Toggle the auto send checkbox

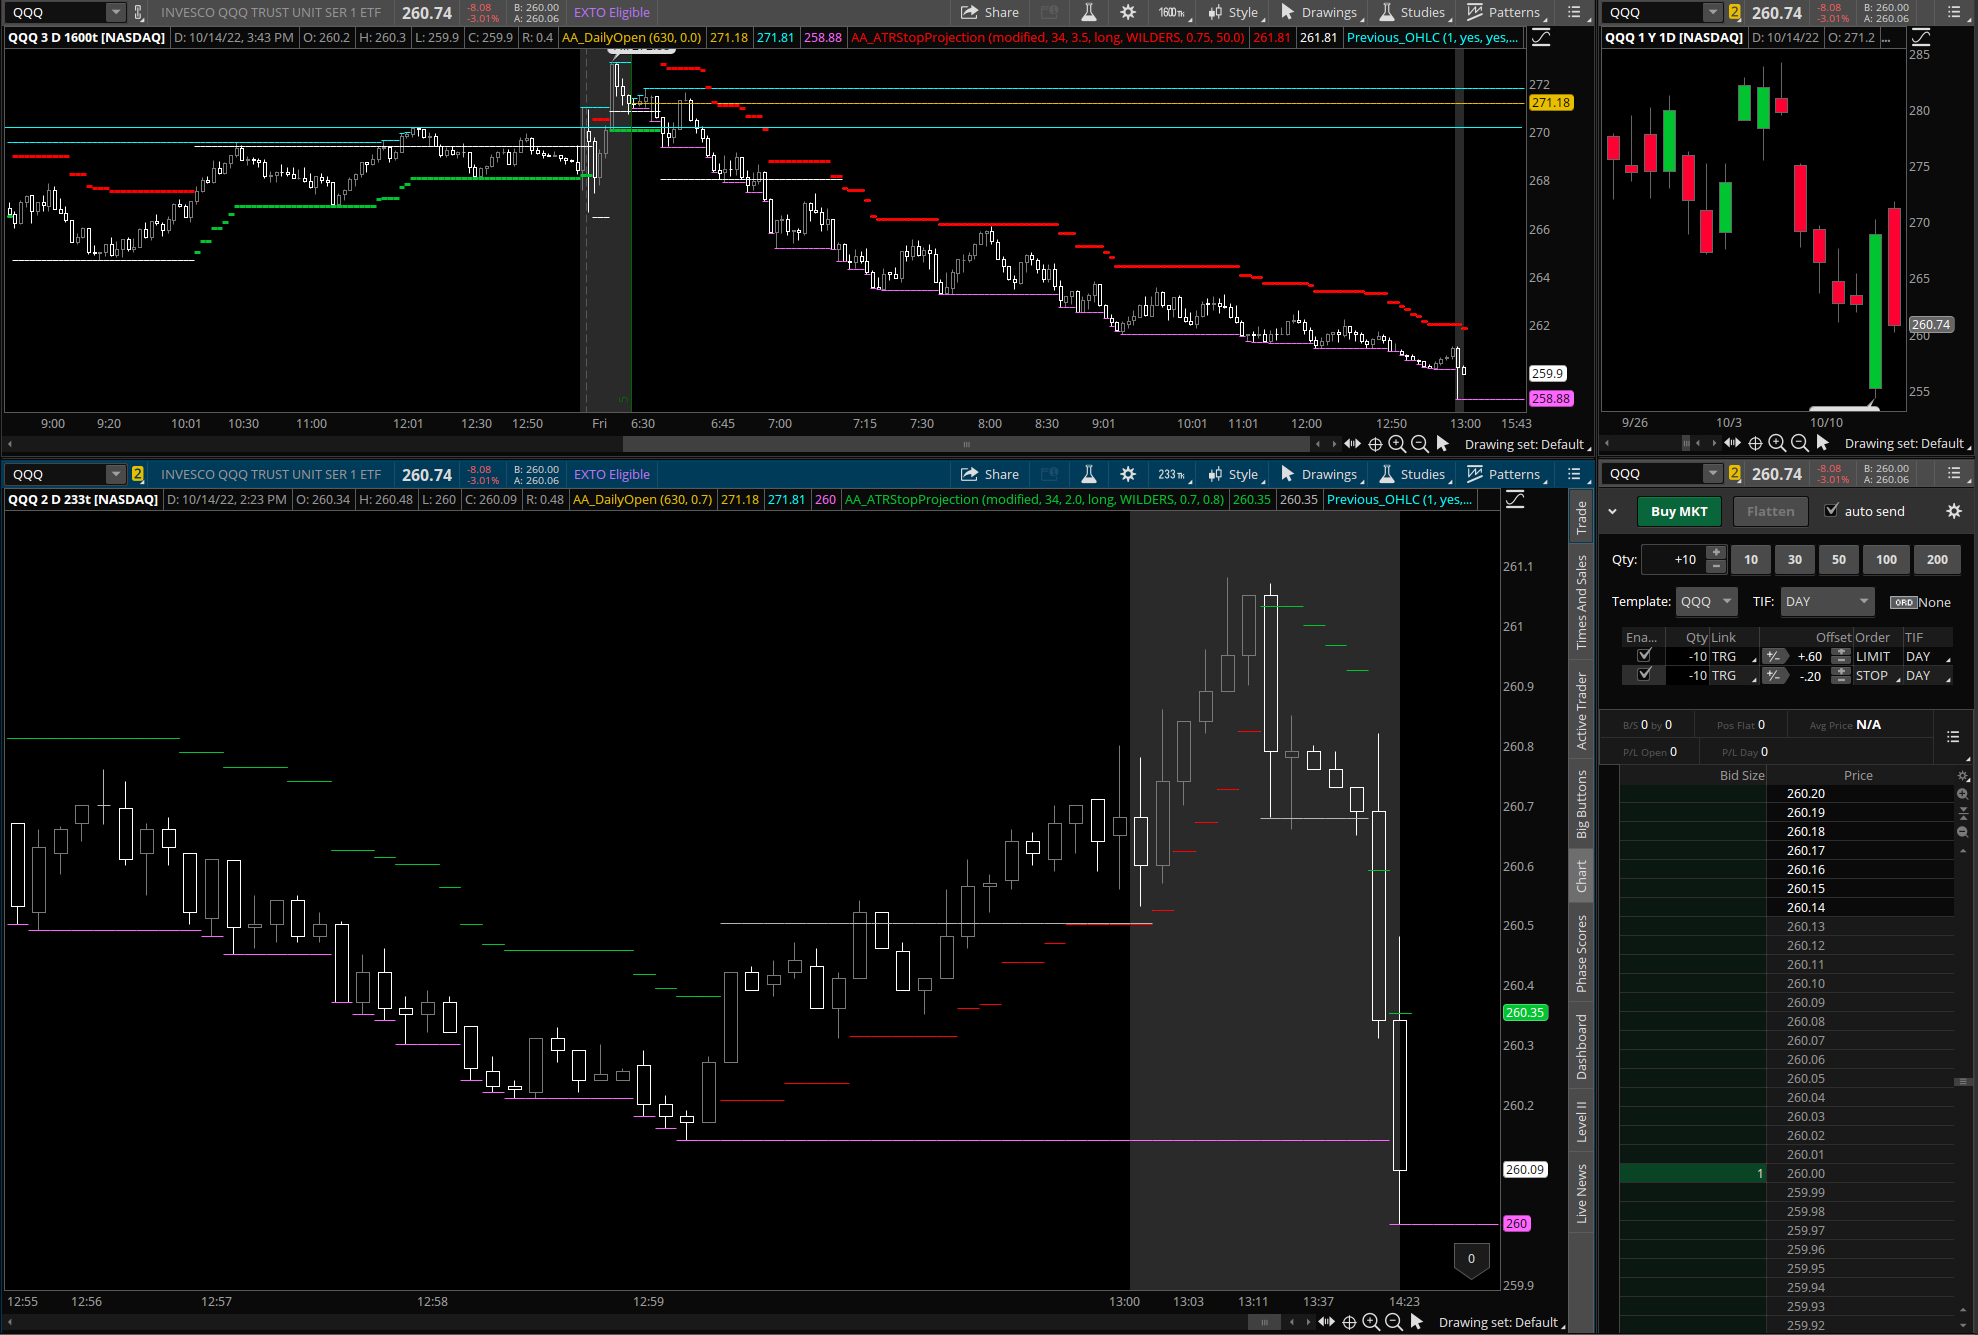coord(1831,510)
